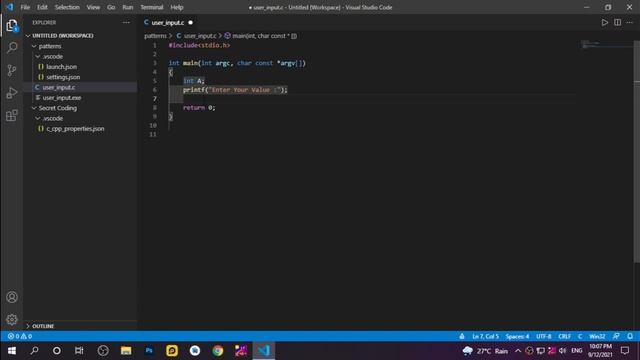Open the Manage gear icon
This screenshot has width=640, height=360.
point(12,319)
